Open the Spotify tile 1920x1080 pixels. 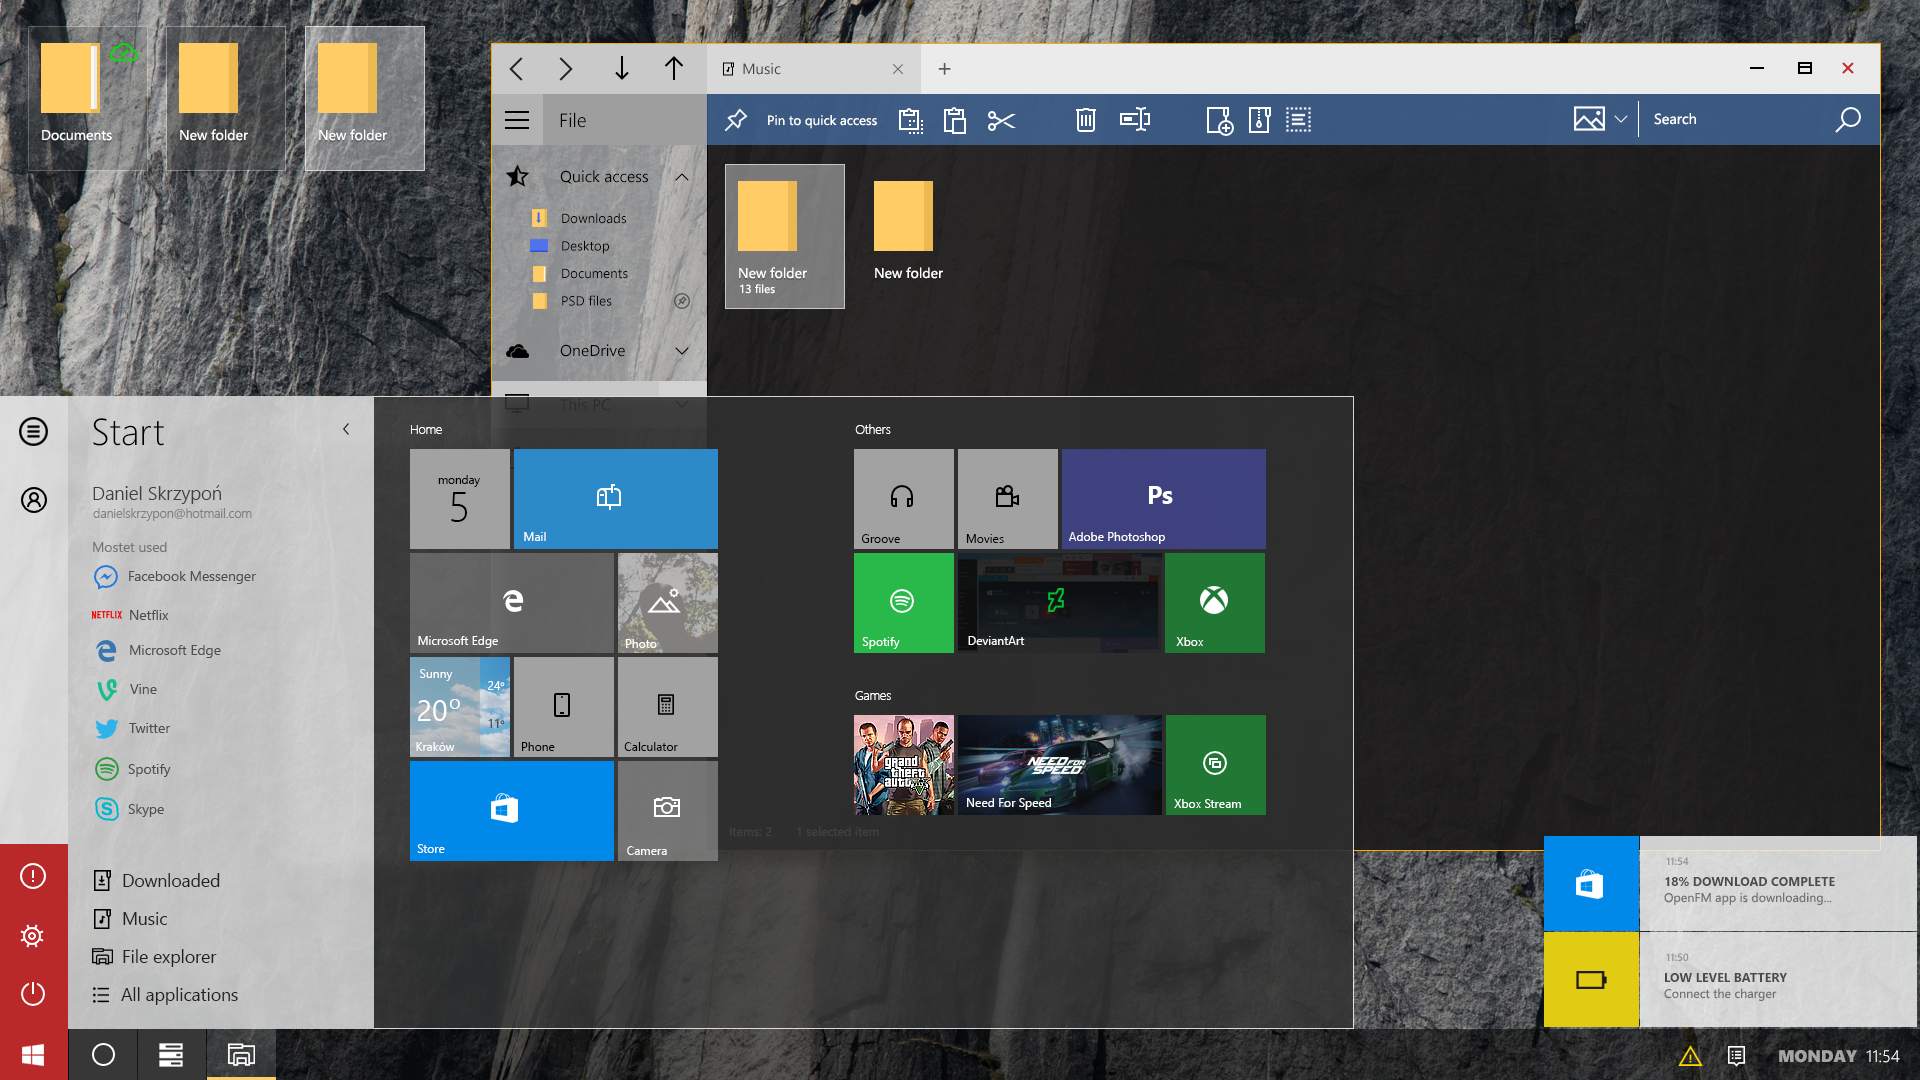[904, 603]
